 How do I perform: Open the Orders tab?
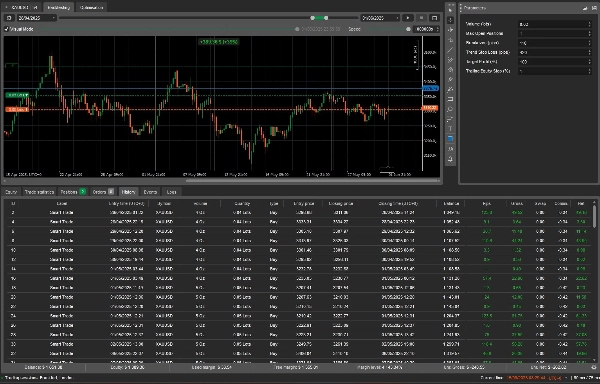[103, 192]
